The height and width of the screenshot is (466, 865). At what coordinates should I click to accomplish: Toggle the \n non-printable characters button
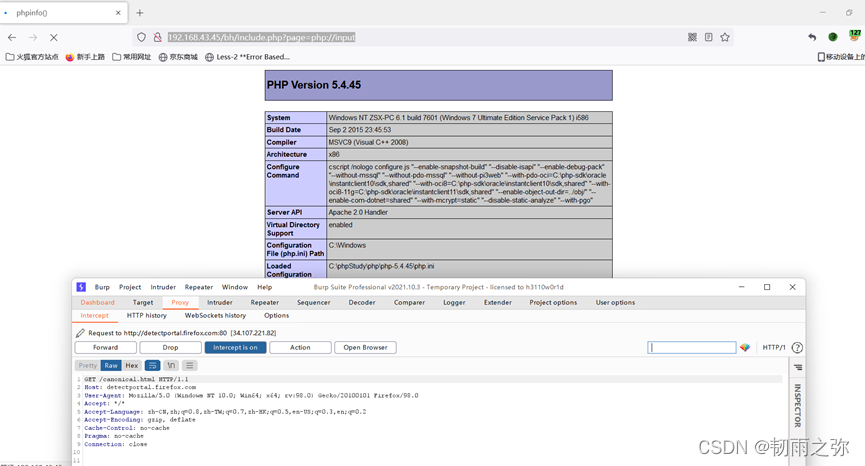pyautogui.click(x=171, y=365)
